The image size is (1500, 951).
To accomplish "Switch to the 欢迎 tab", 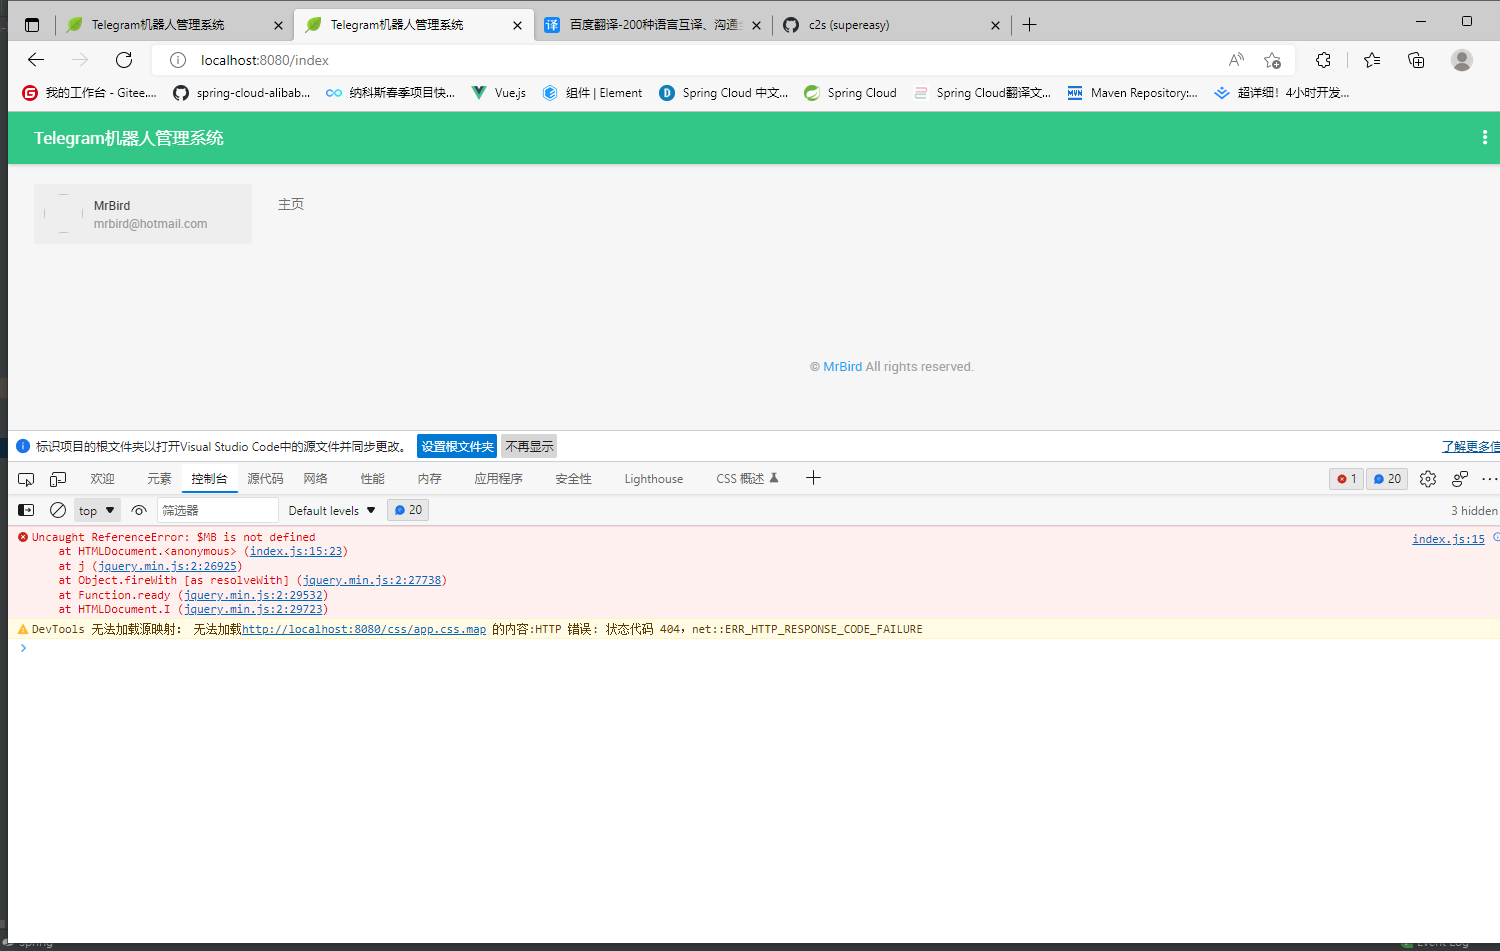I will [x=102, y=479].
